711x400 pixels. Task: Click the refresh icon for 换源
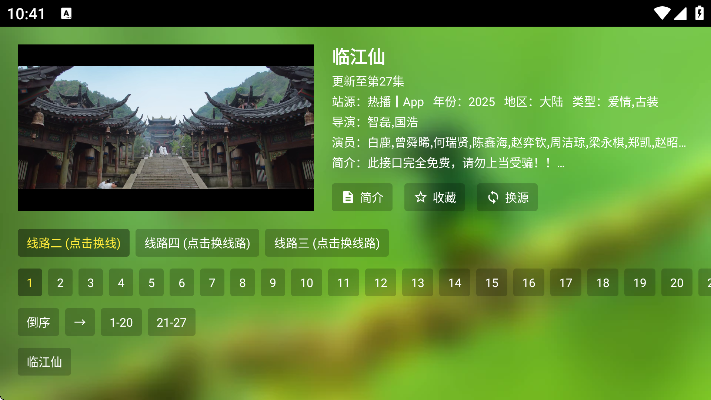pos(493,198)
